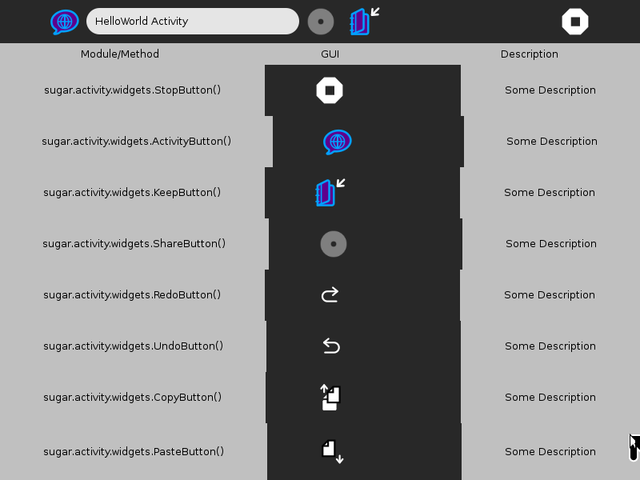Click the sugar.activity.widgets.PasteButton() label
Image resolution: width=640 pixels, height=480 pixels.
click(x=132, y=452)
